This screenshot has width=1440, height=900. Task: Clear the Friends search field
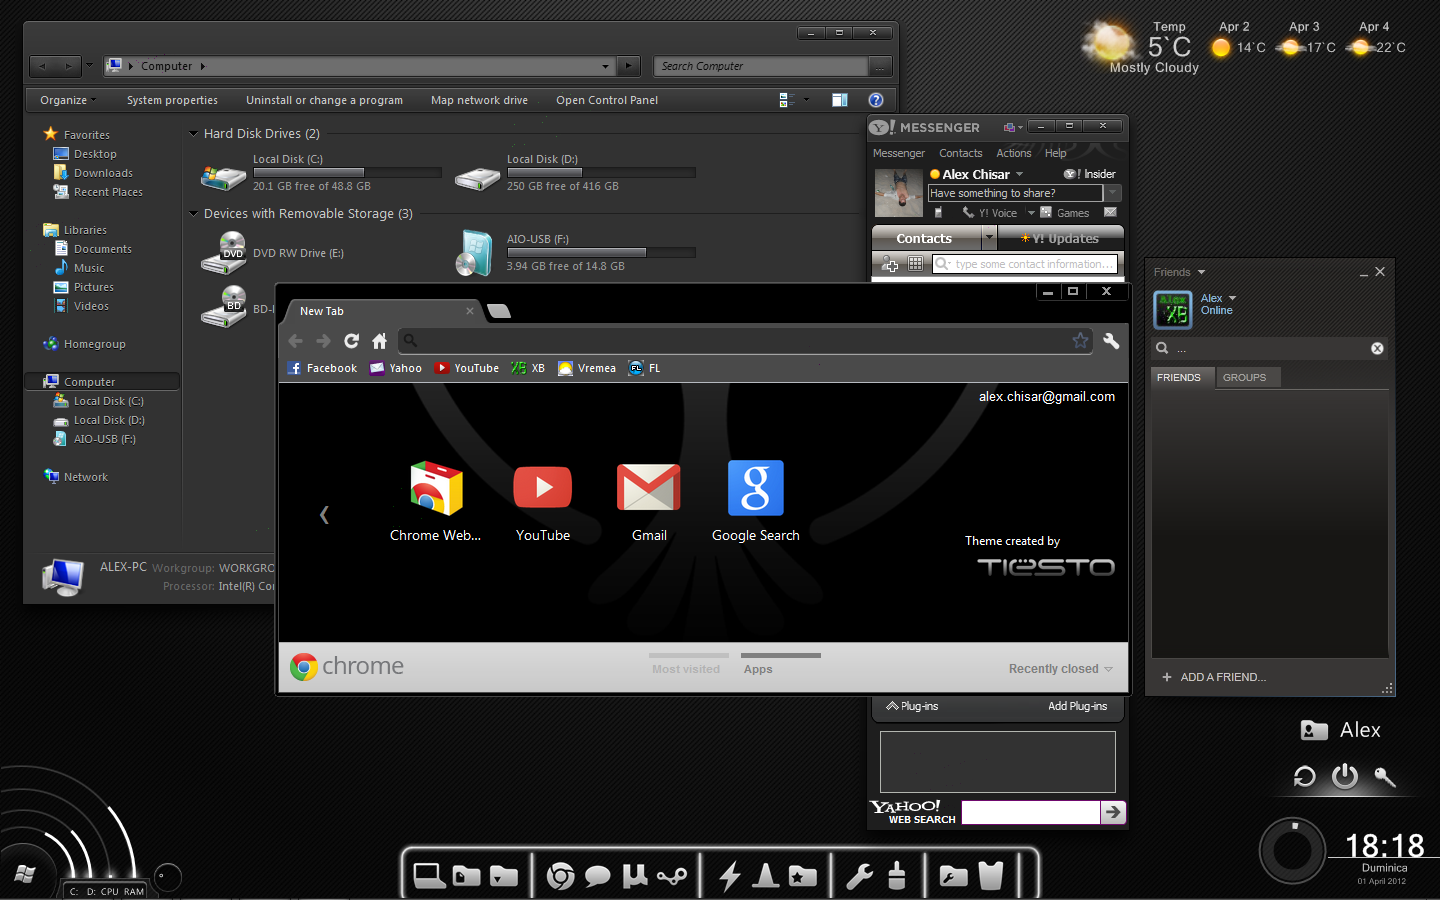[1377, 348]
